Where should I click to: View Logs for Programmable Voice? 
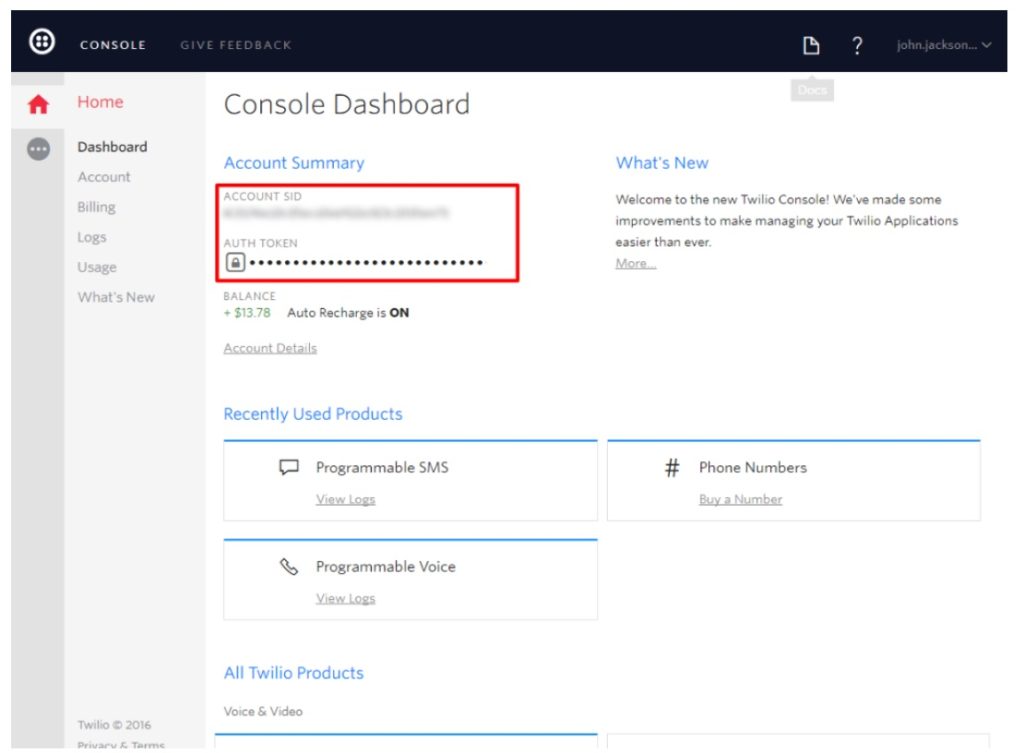point(345,598)
